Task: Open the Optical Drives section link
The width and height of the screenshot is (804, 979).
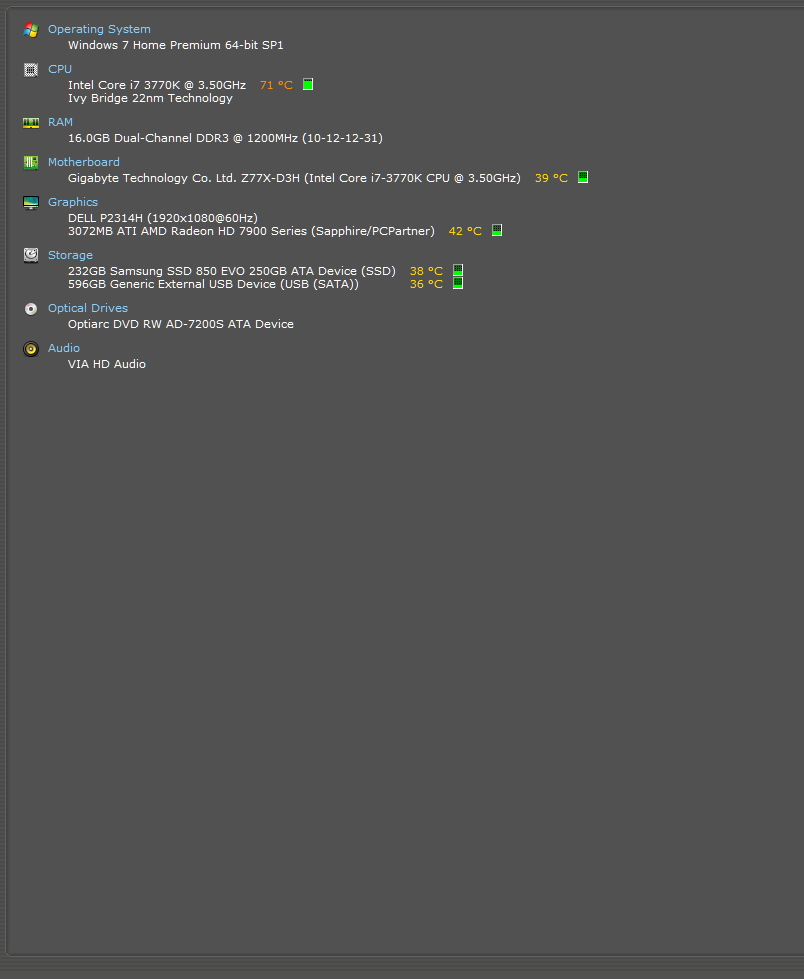Action: tap(88, 308)
